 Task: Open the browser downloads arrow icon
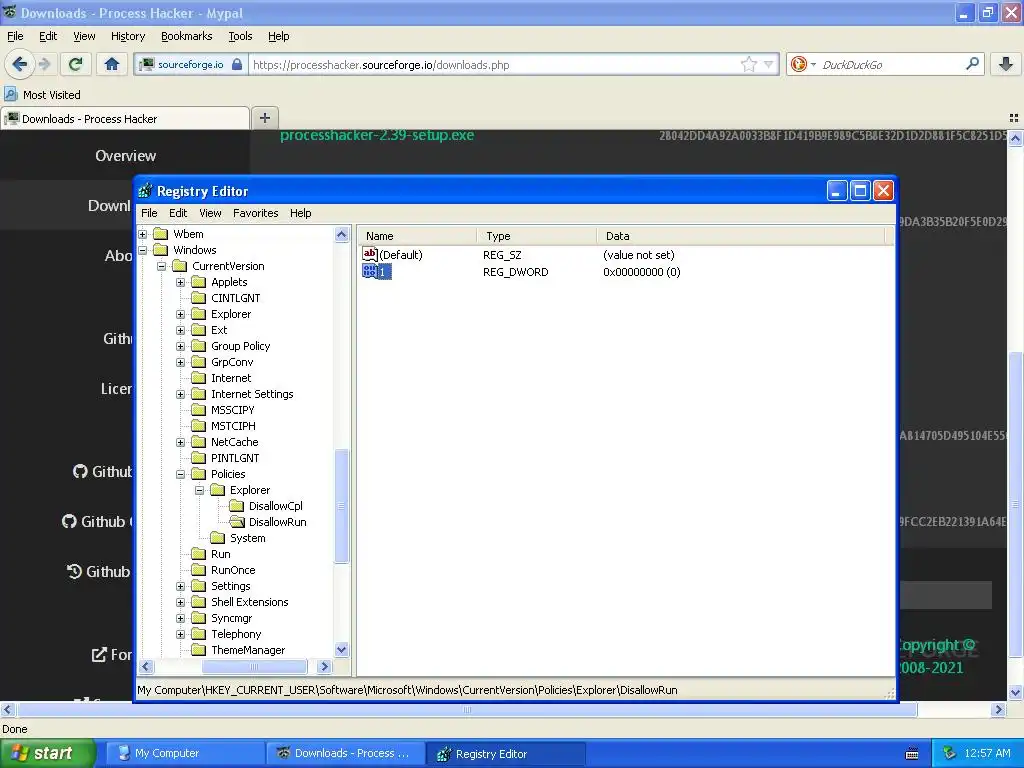click(1006, 64)
